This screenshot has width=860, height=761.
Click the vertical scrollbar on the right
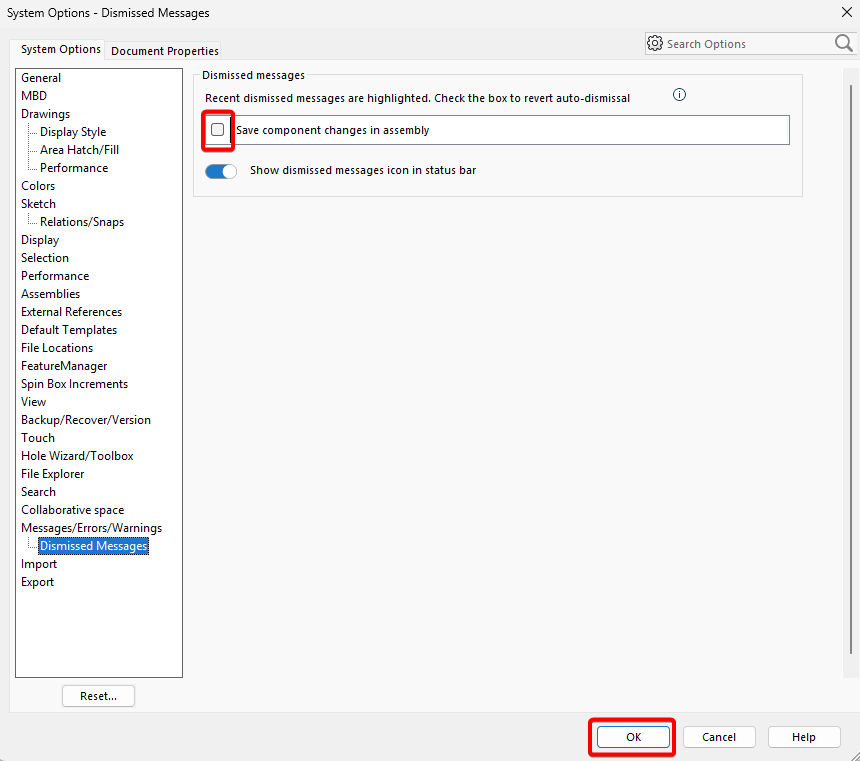pyautogui.click(x=851, y=369)
